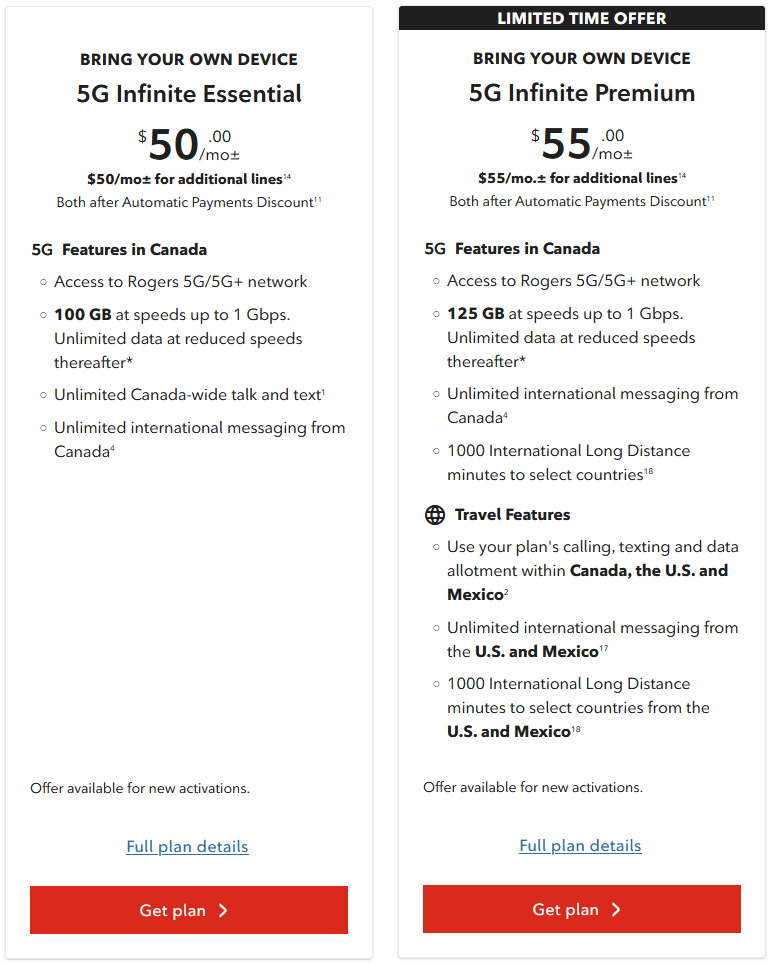The image size is (770, 964).
Task: Click the bullet beside 1000 International Long Distance minutes
Action: 435,451
